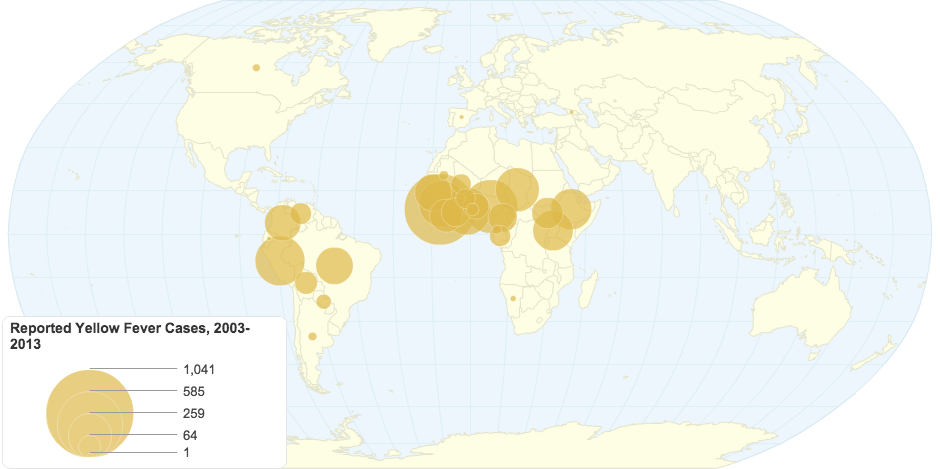Select the bubble over Gabon and Congo
This screenshot has height=469, width=940.
(x=499, y=236)
